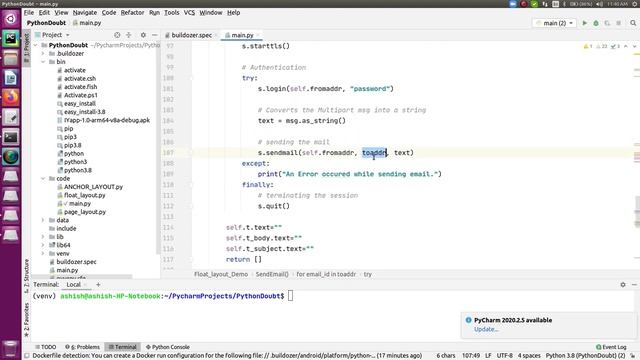
Task: Launch Terminal from the Ubuntu dock
Action: [x=11, y=137]
